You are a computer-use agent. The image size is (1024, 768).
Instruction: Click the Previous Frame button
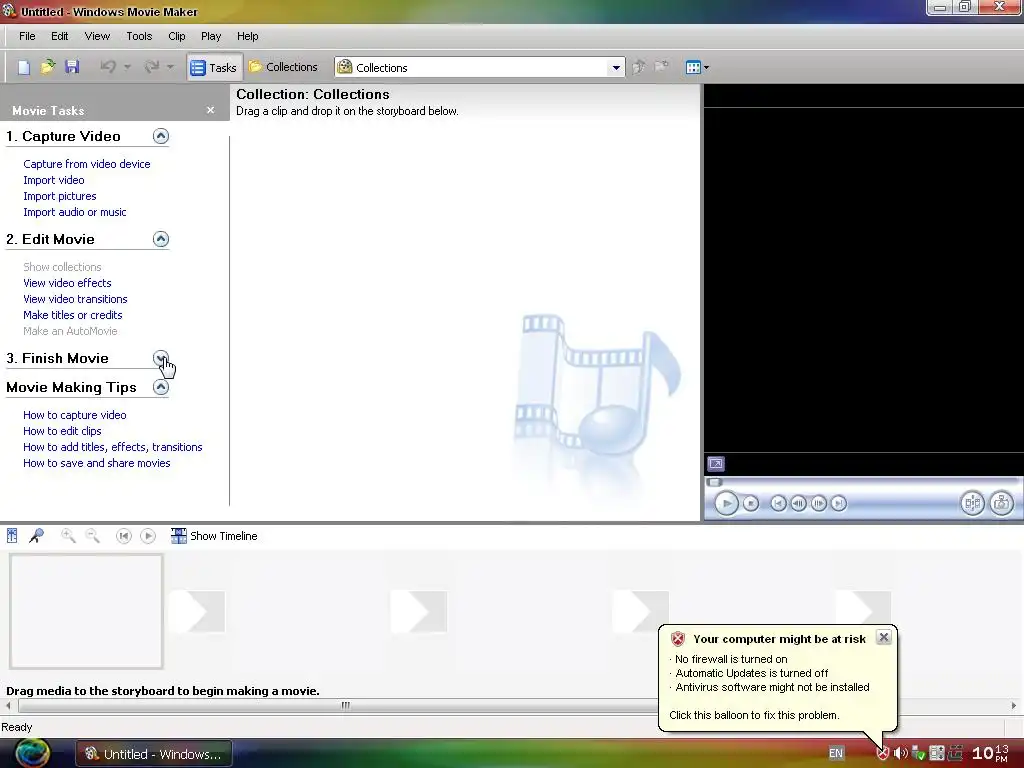pyautogui.click(x=798, y=503)
